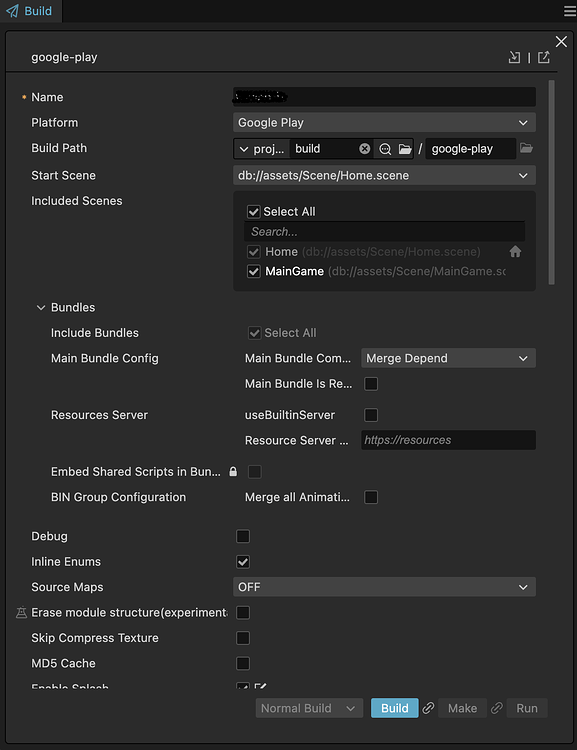Disable the Inline Enums checkbox
Viewport: 577px width, 750px height.
click(x=243, y=562)
